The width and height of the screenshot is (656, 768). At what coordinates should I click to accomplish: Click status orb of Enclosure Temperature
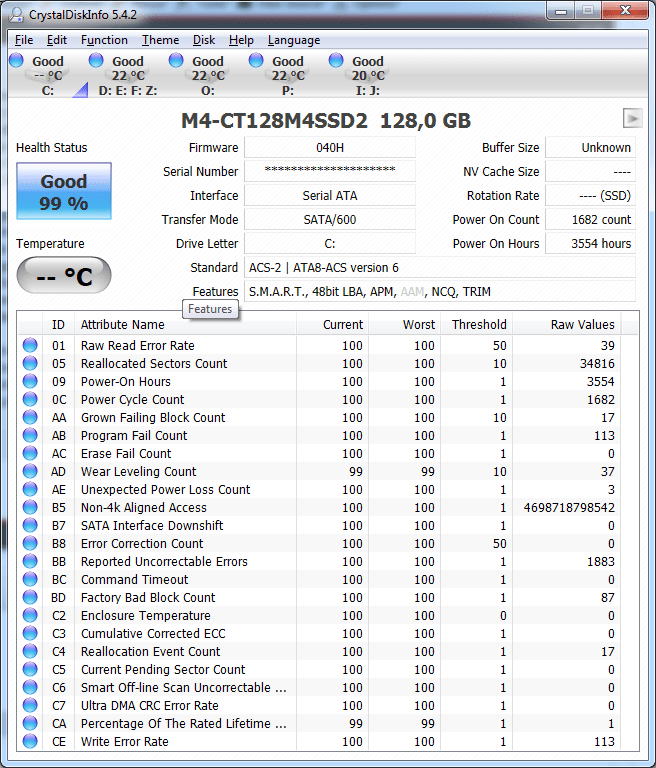coord(30,615)
